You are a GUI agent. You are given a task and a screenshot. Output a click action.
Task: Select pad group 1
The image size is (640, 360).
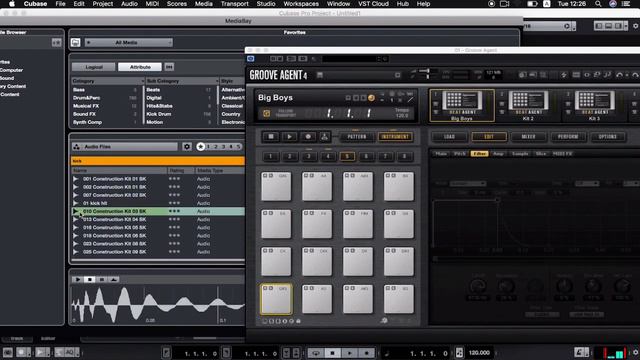point(271,156)
